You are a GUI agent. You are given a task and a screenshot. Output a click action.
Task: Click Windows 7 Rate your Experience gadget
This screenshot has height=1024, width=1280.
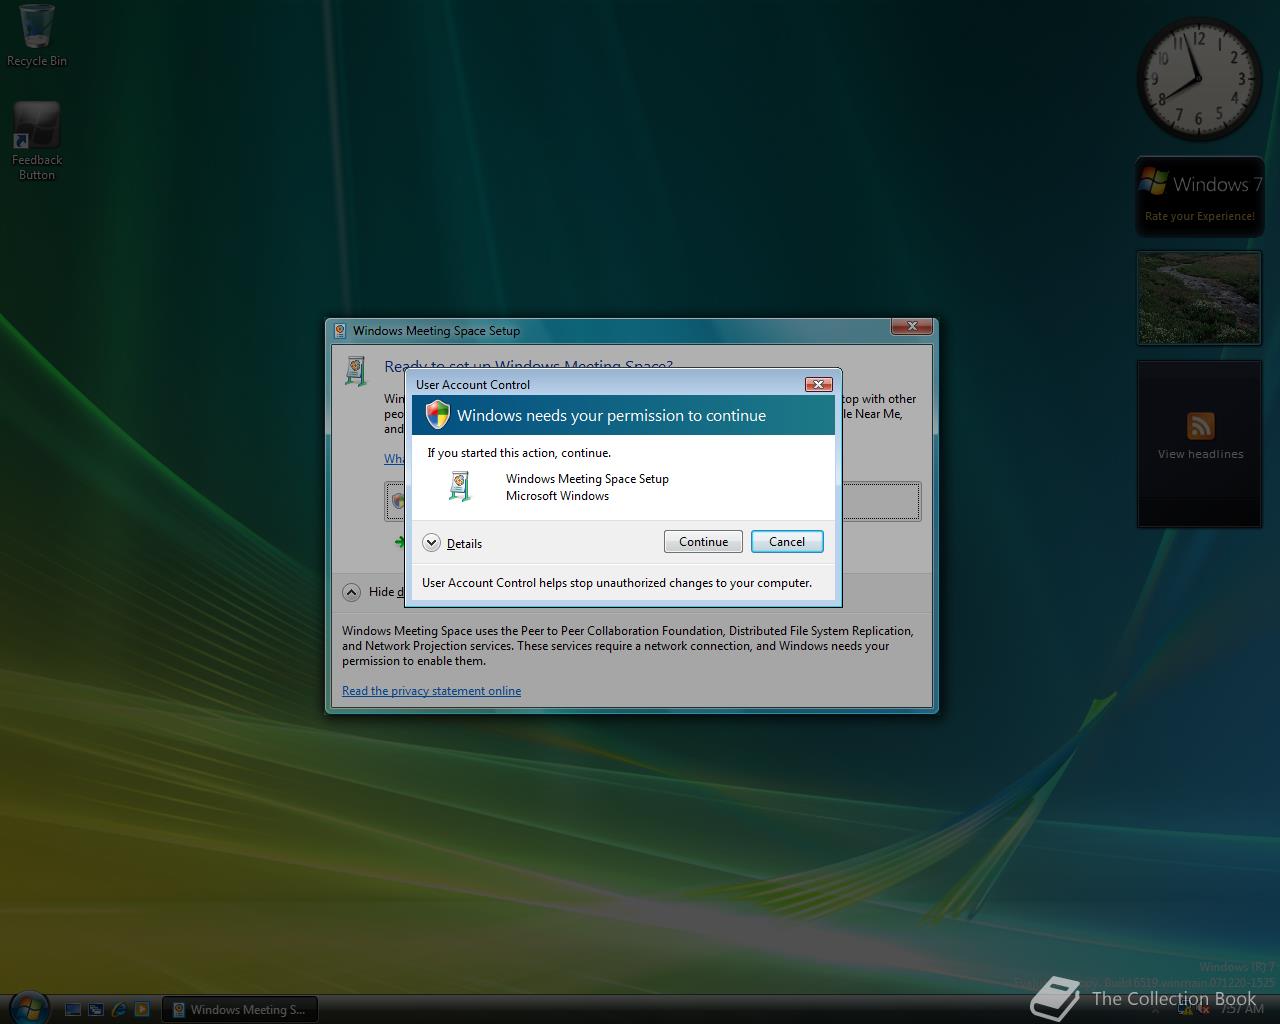(1199, 197)
